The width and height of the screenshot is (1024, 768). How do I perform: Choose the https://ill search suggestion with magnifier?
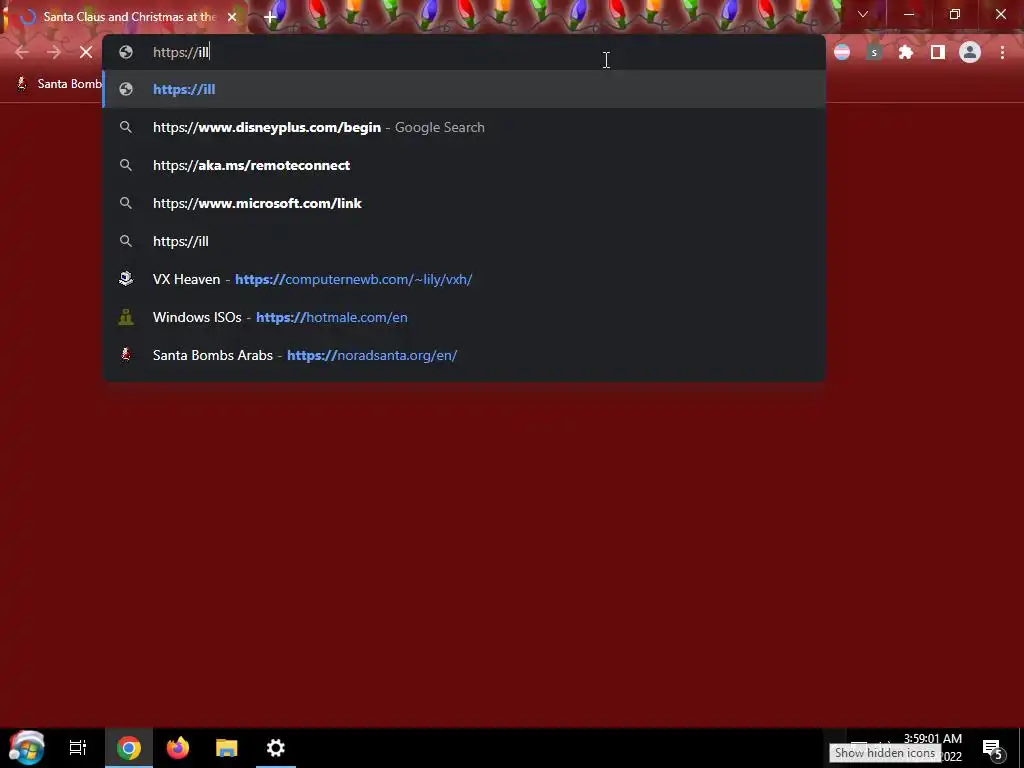click(464, 241)
